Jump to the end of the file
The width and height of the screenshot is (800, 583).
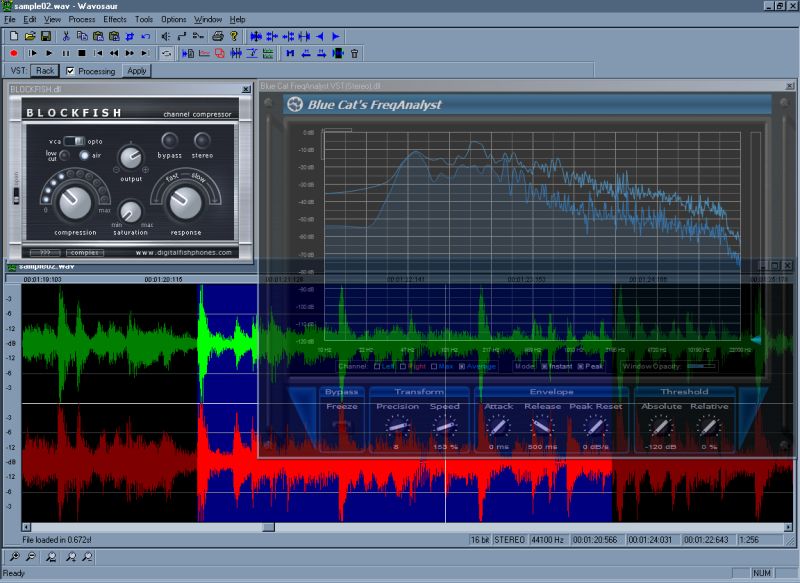pos(146,53)
